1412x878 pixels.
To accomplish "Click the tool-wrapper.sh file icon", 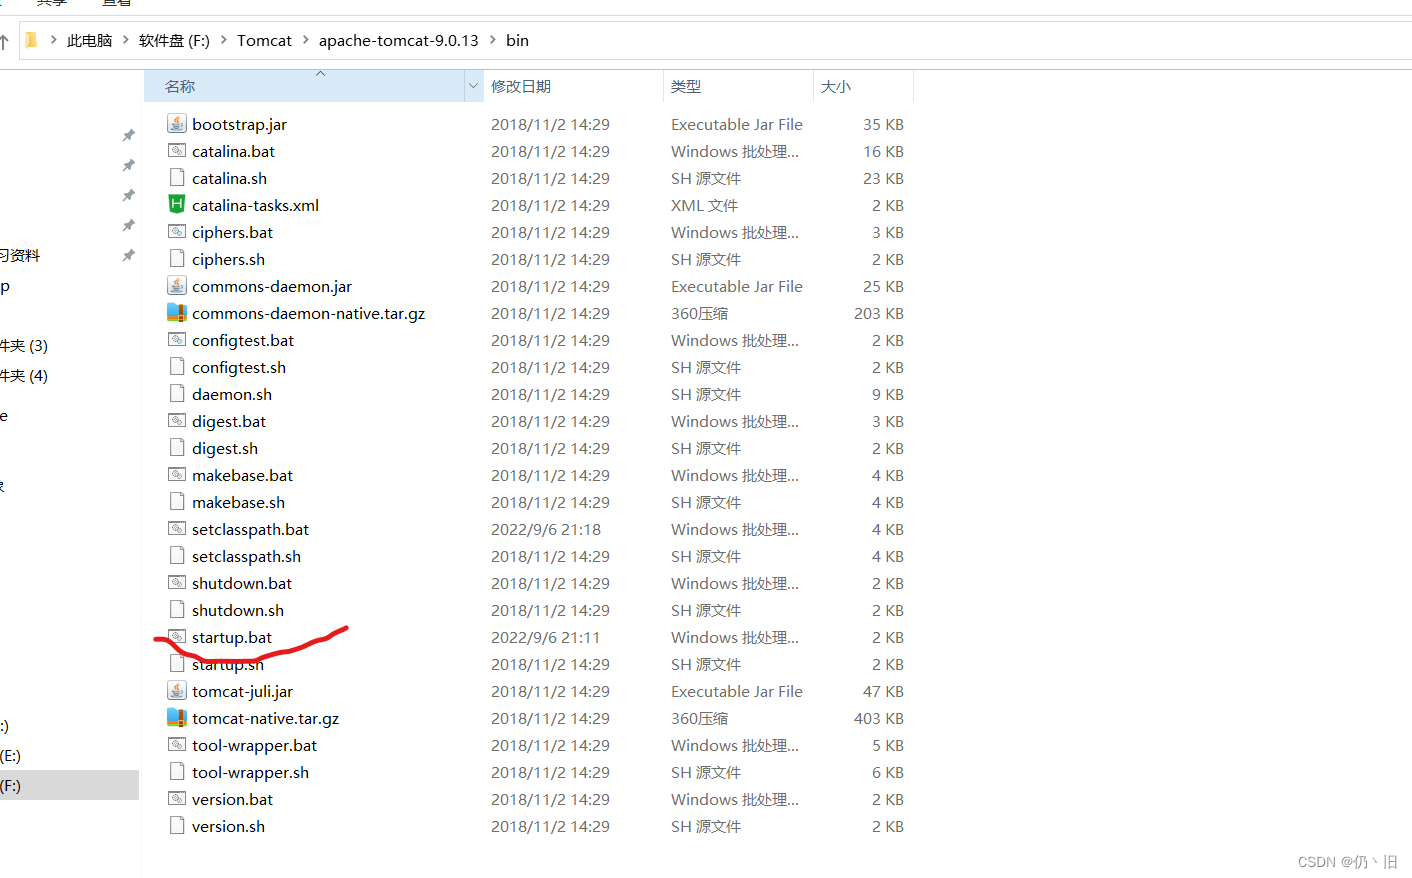I will [177, 772].
